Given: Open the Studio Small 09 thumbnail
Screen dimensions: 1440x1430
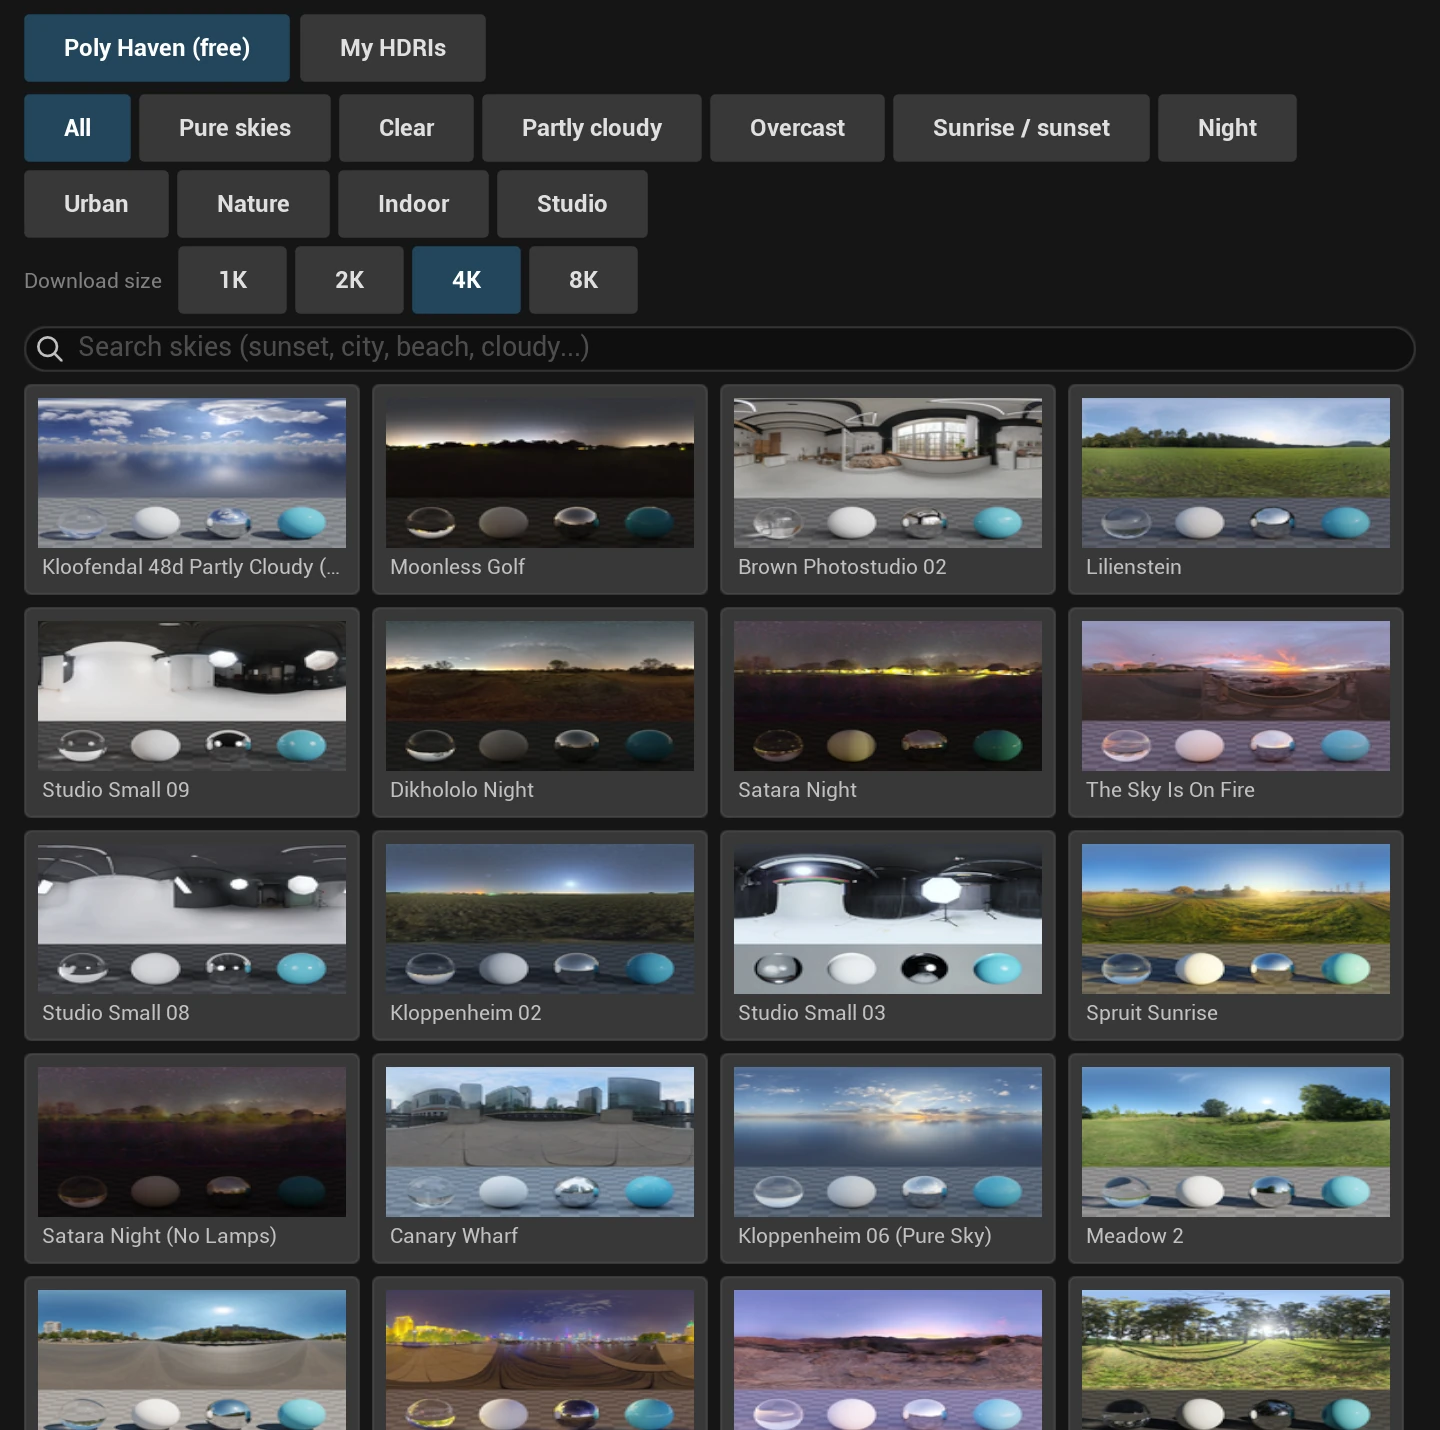Looking at the screenshot, I should tap(192, 713).
